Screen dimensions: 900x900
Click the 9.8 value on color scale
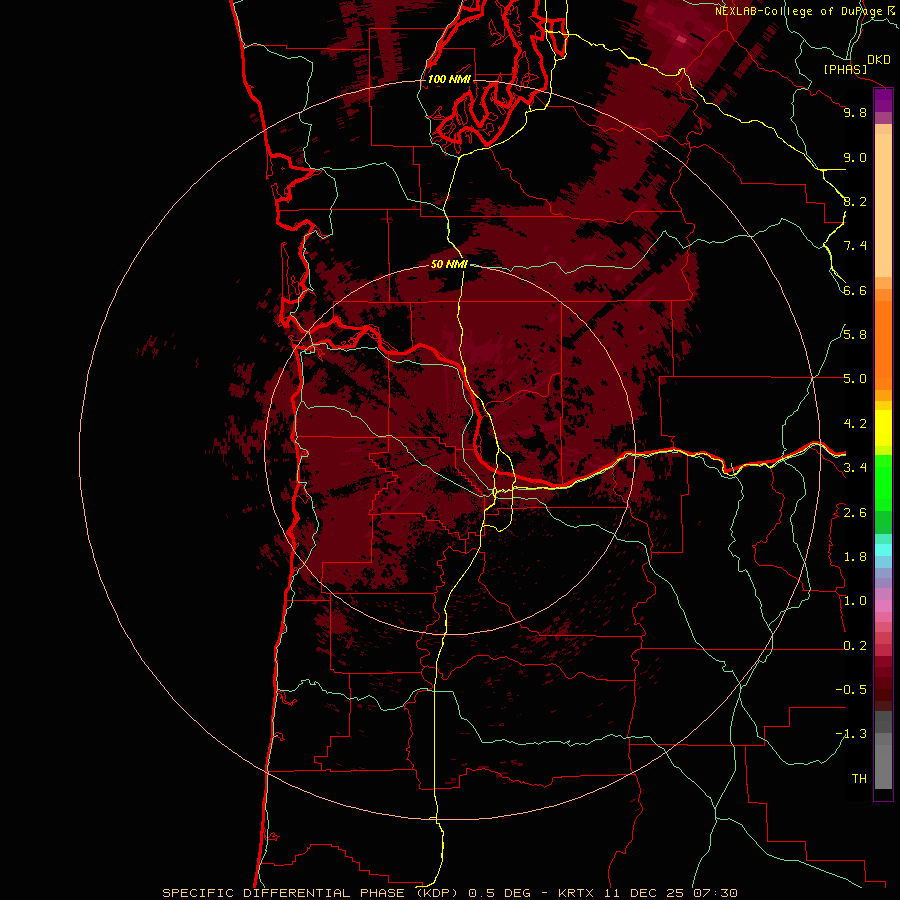[x=855, y=112]
